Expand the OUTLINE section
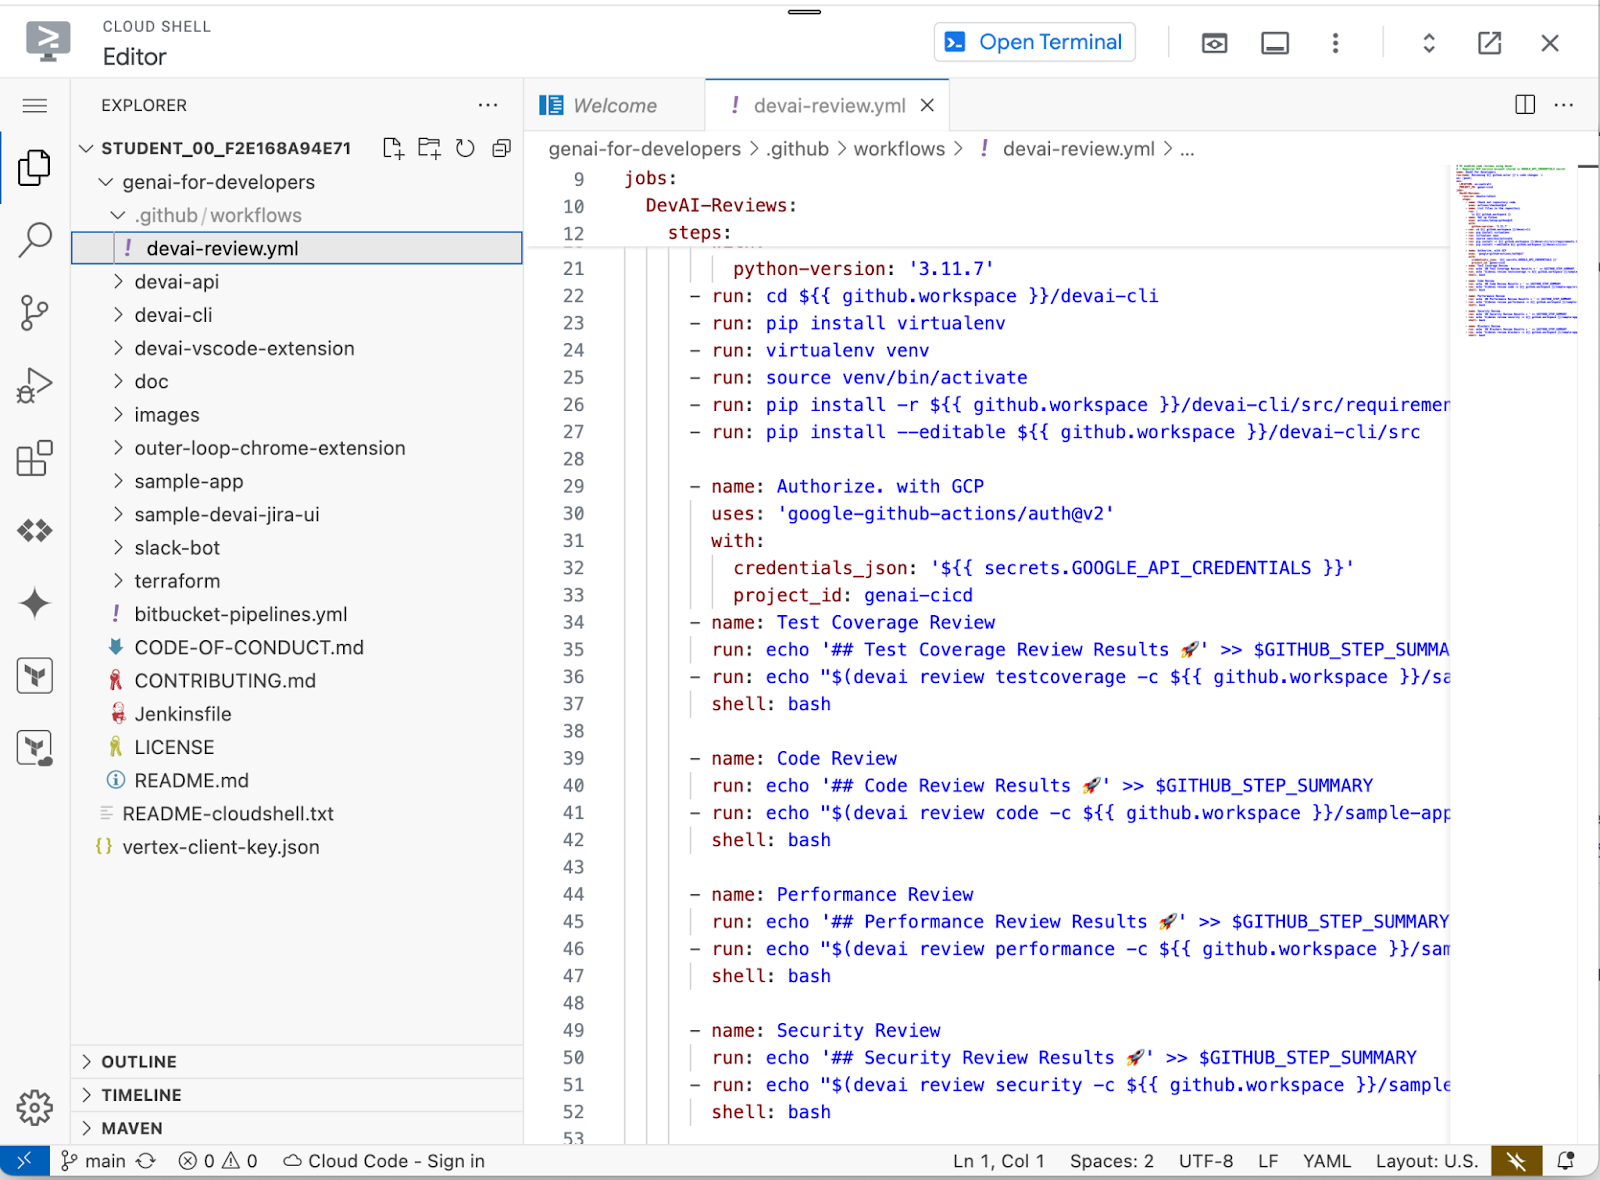Screen dimensions: 1600x1180 click(139, 1062)
